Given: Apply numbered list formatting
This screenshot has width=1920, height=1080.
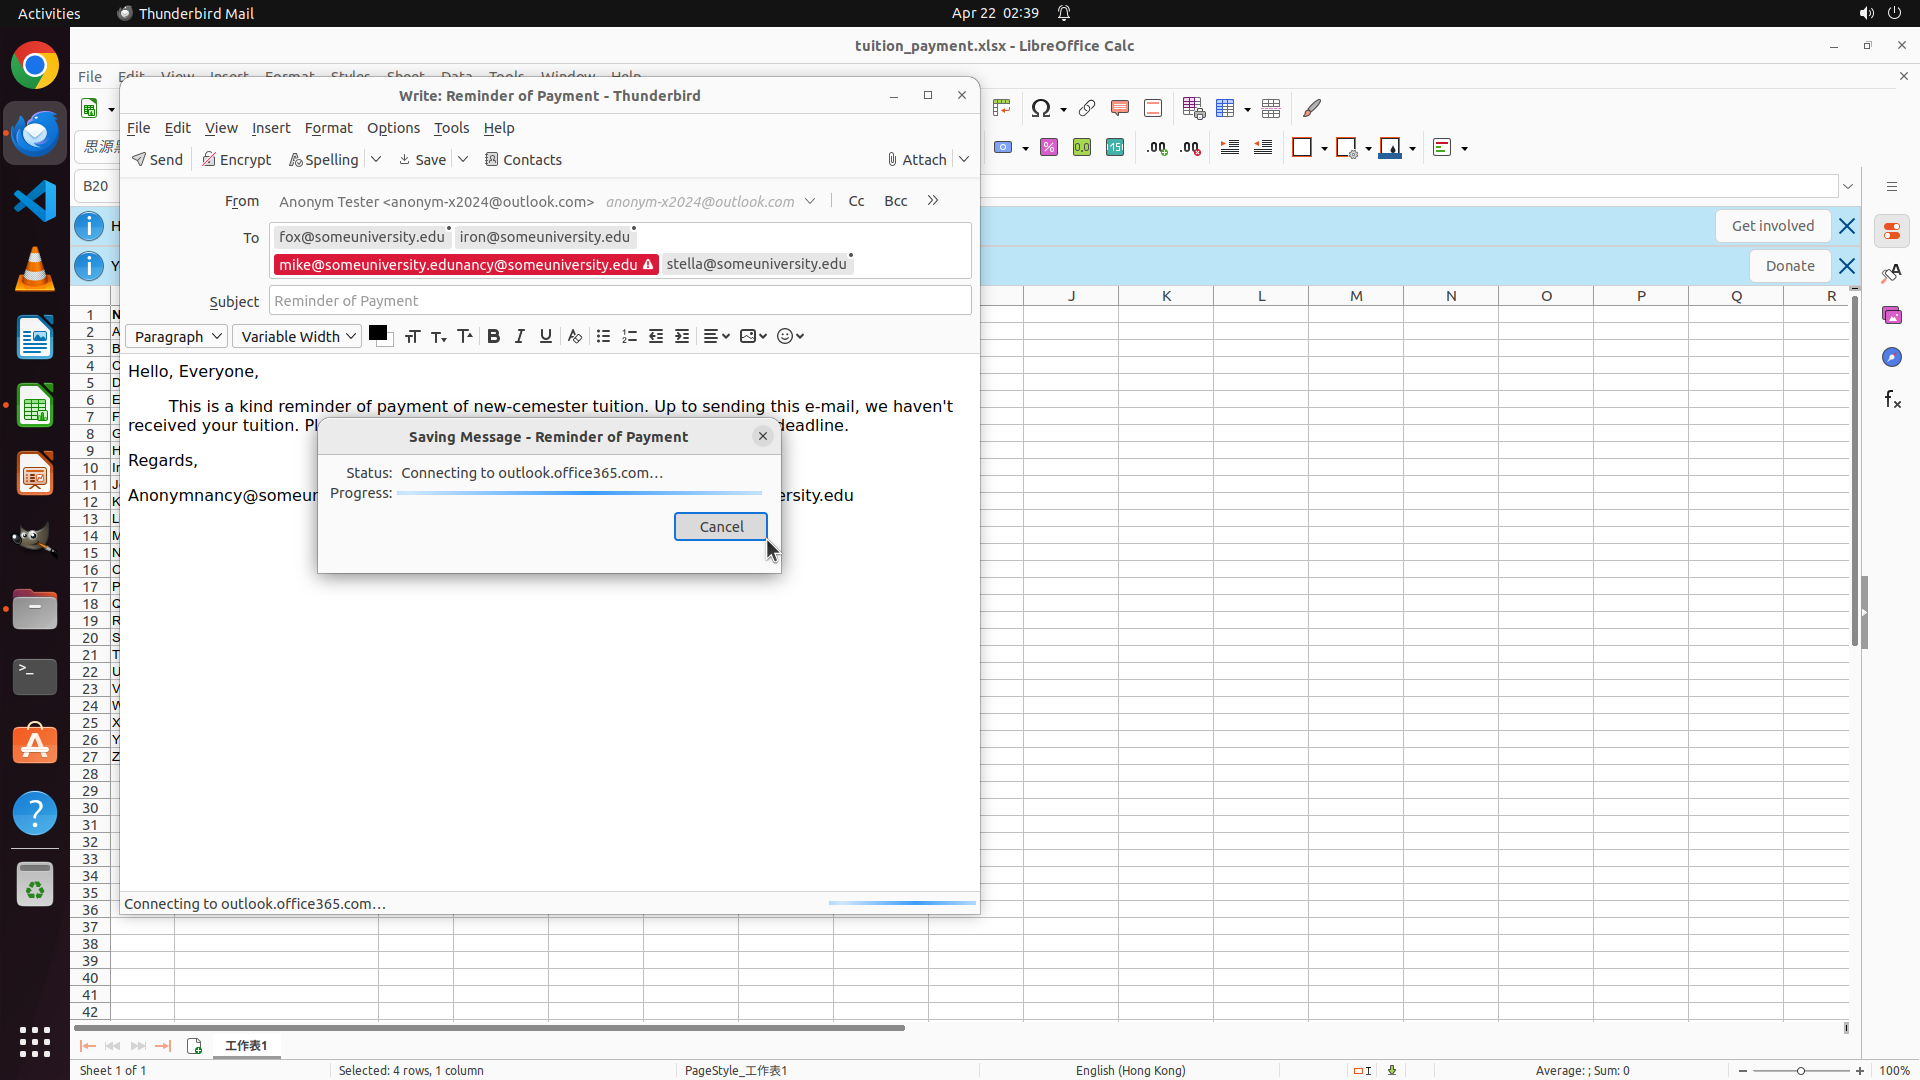Looking at the screenshot, I should tap(629, 336).
